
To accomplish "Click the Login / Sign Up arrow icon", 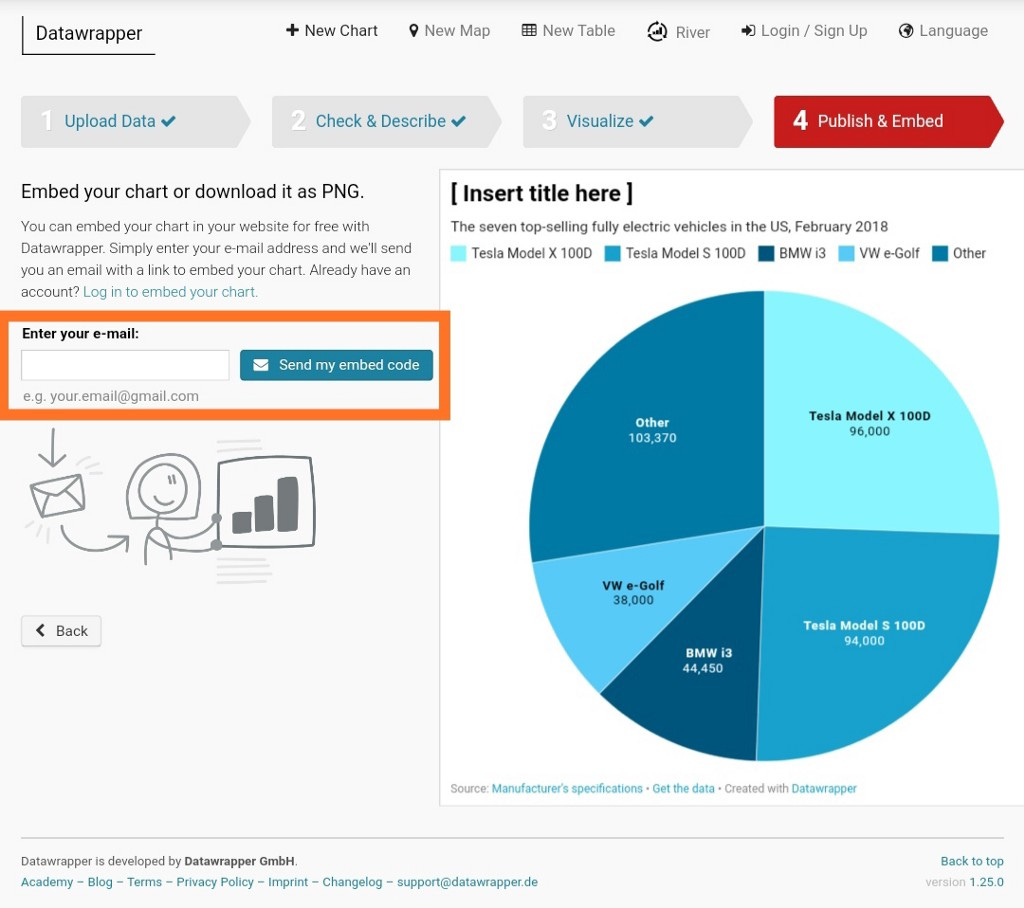I will click(x=748, y=30).
